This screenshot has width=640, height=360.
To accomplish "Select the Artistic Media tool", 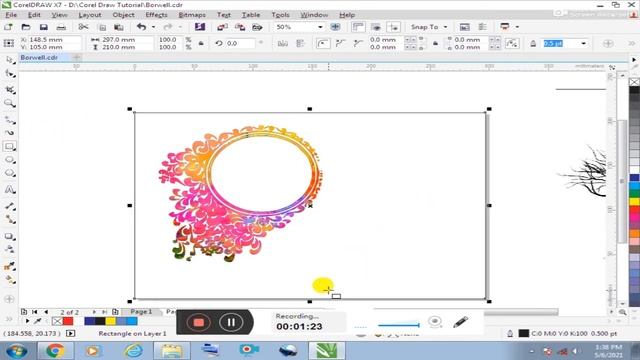I will (x=10, y=133).
